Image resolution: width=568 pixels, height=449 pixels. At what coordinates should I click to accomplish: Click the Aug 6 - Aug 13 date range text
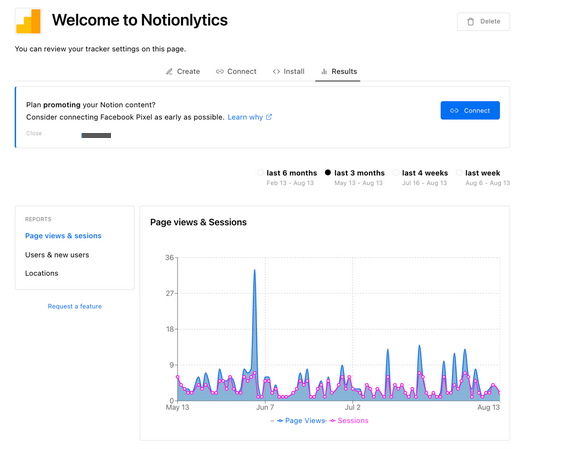[488, 183]
